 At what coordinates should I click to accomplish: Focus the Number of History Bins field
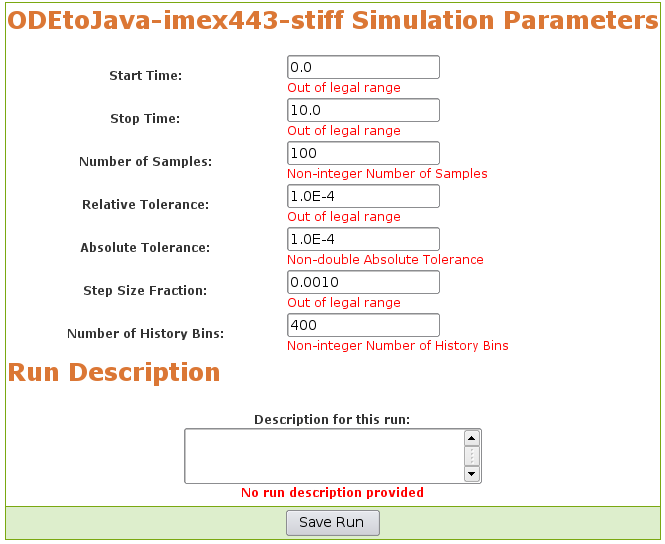tap(363, 325)
